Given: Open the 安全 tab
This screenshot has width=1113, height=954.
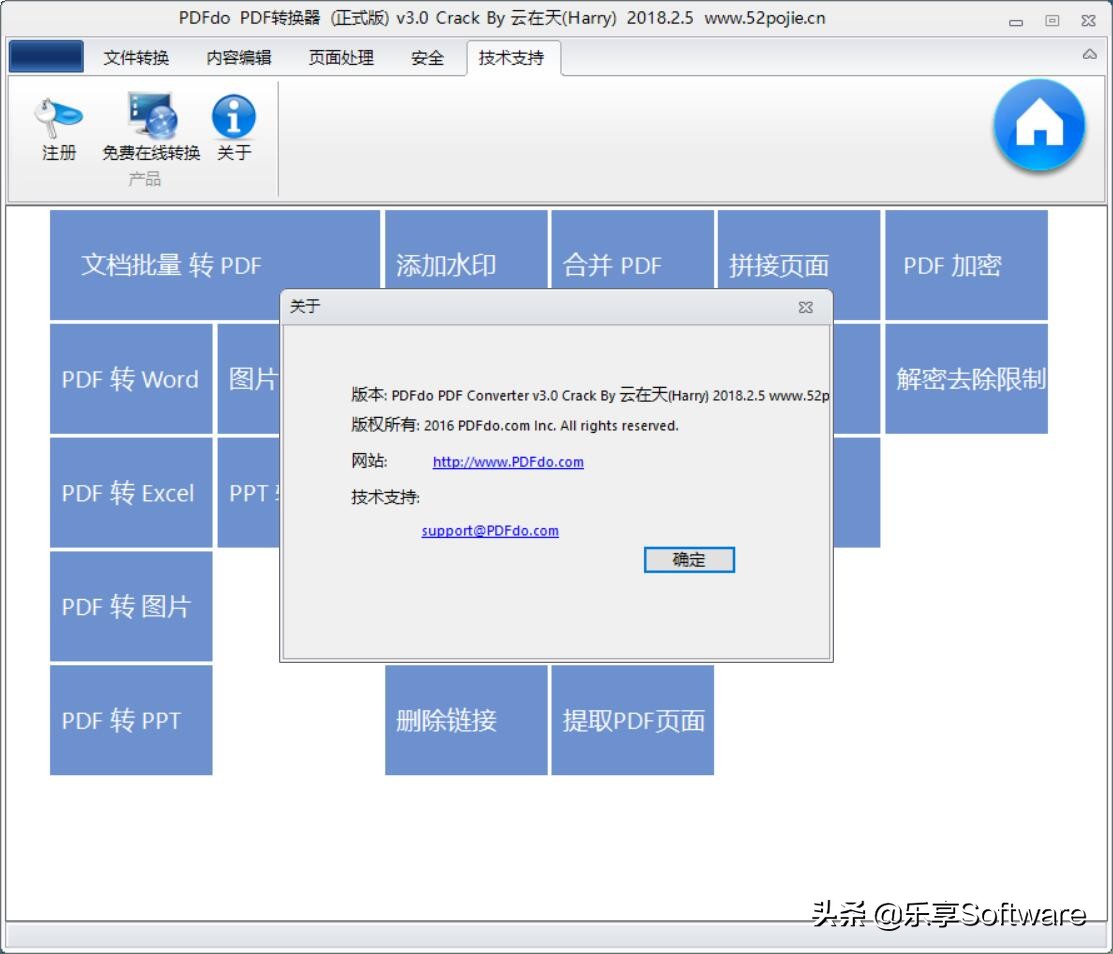Looking at the screenshot, I should (x=428, y=58).
